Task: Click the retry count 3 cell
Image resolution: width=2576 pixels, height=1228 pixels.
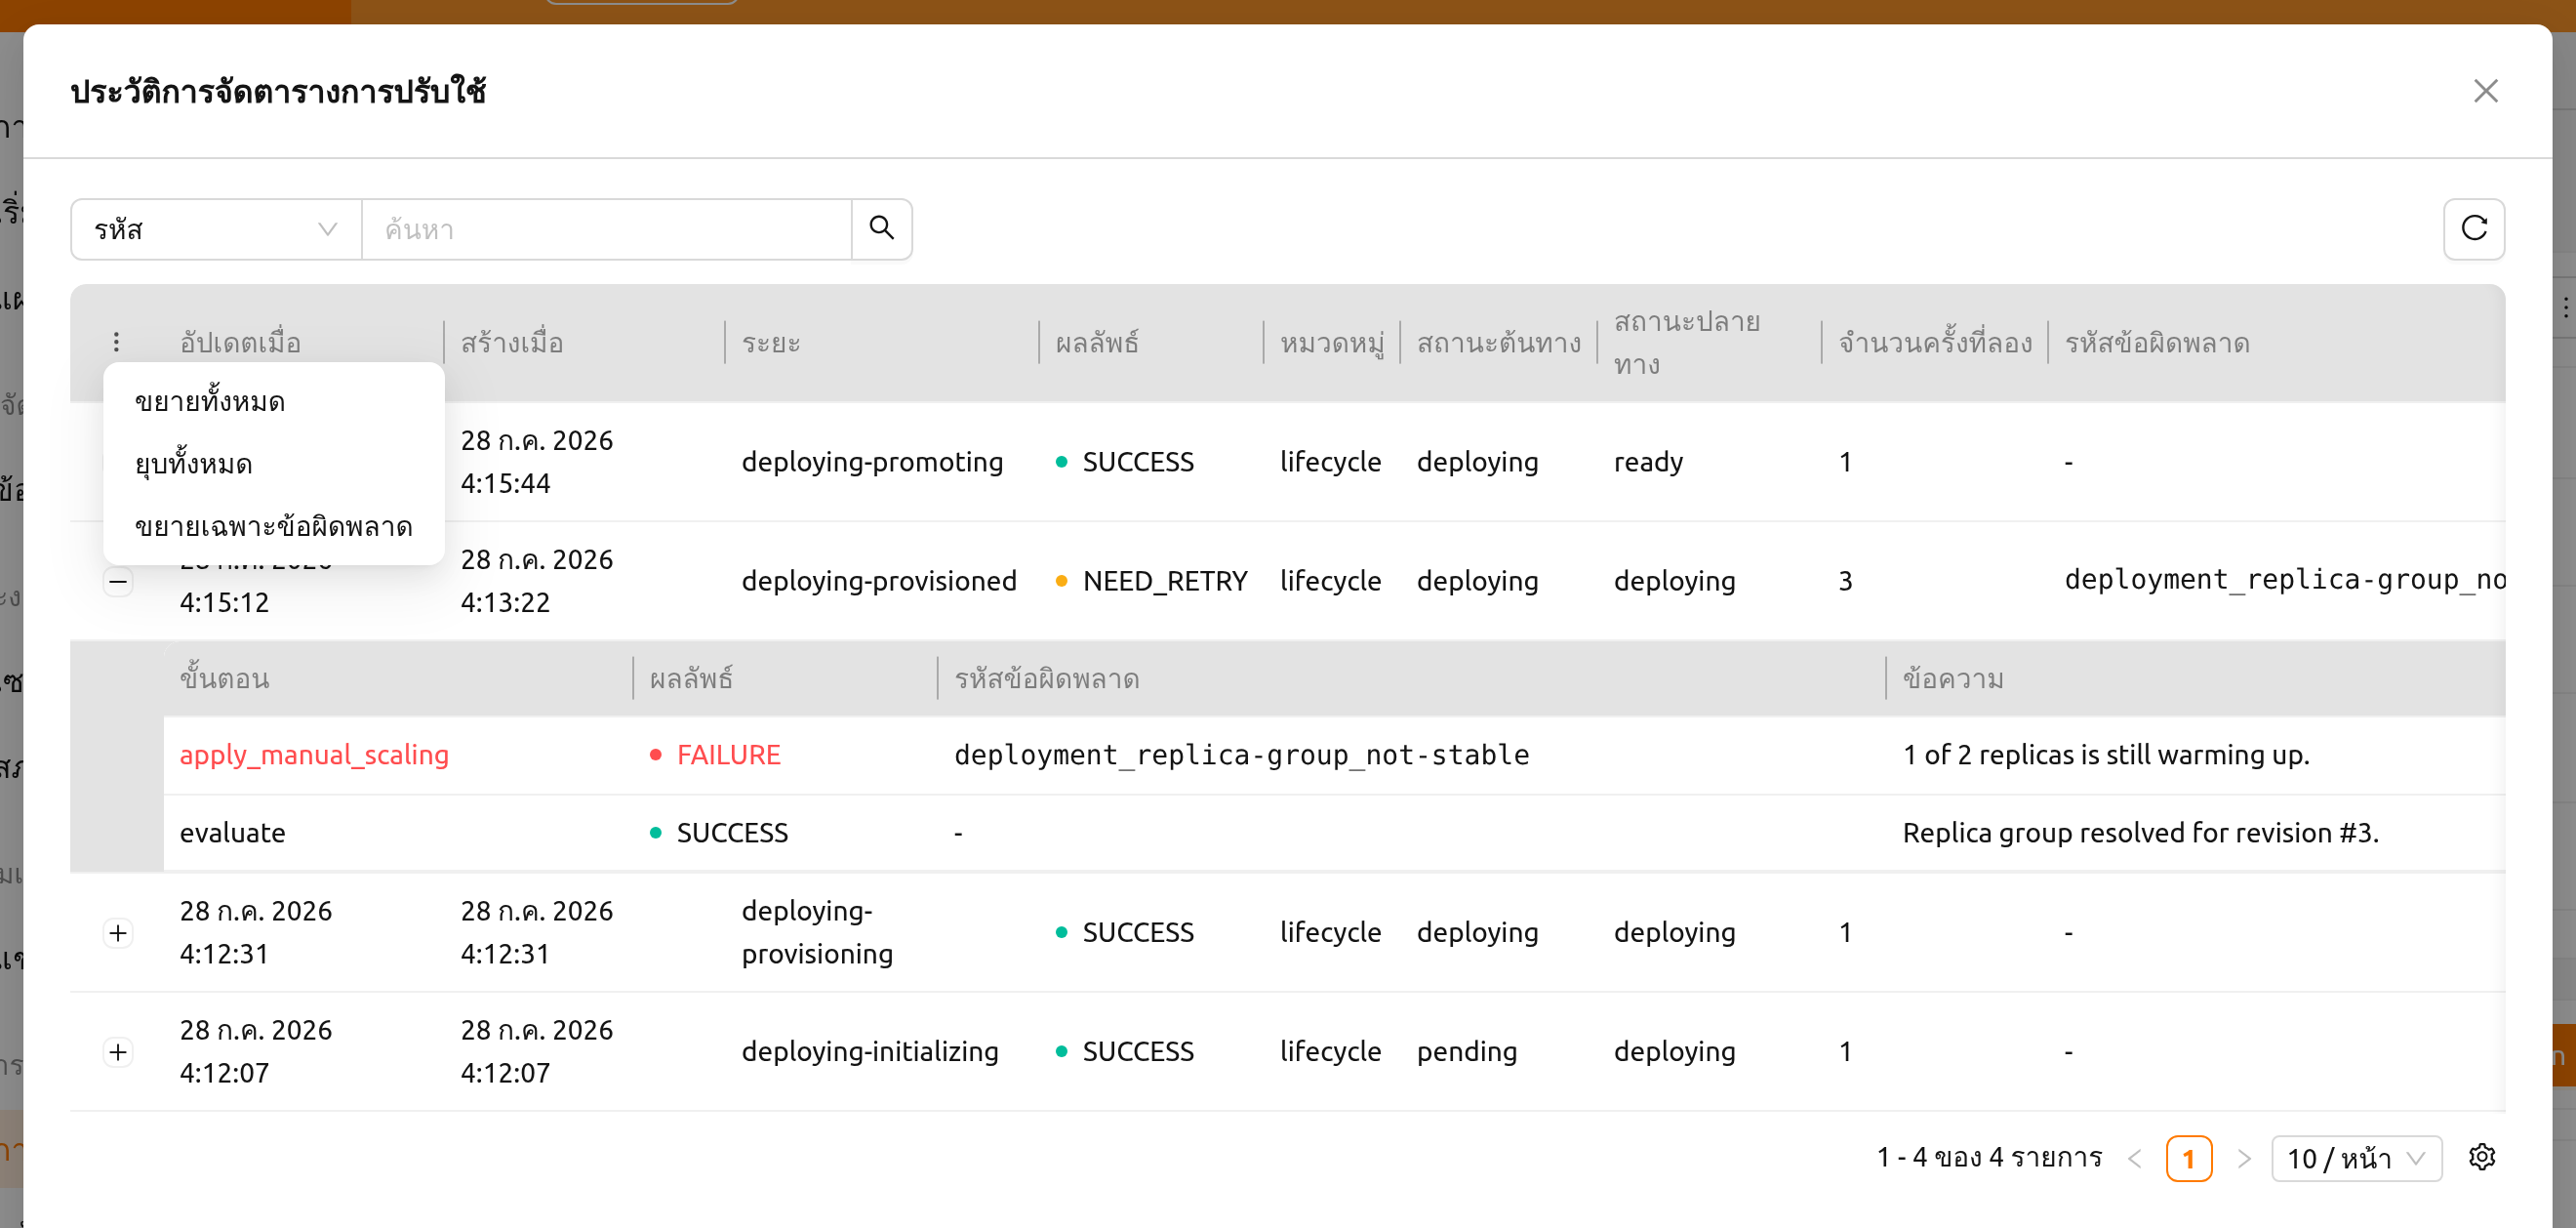Action: 1845,581
